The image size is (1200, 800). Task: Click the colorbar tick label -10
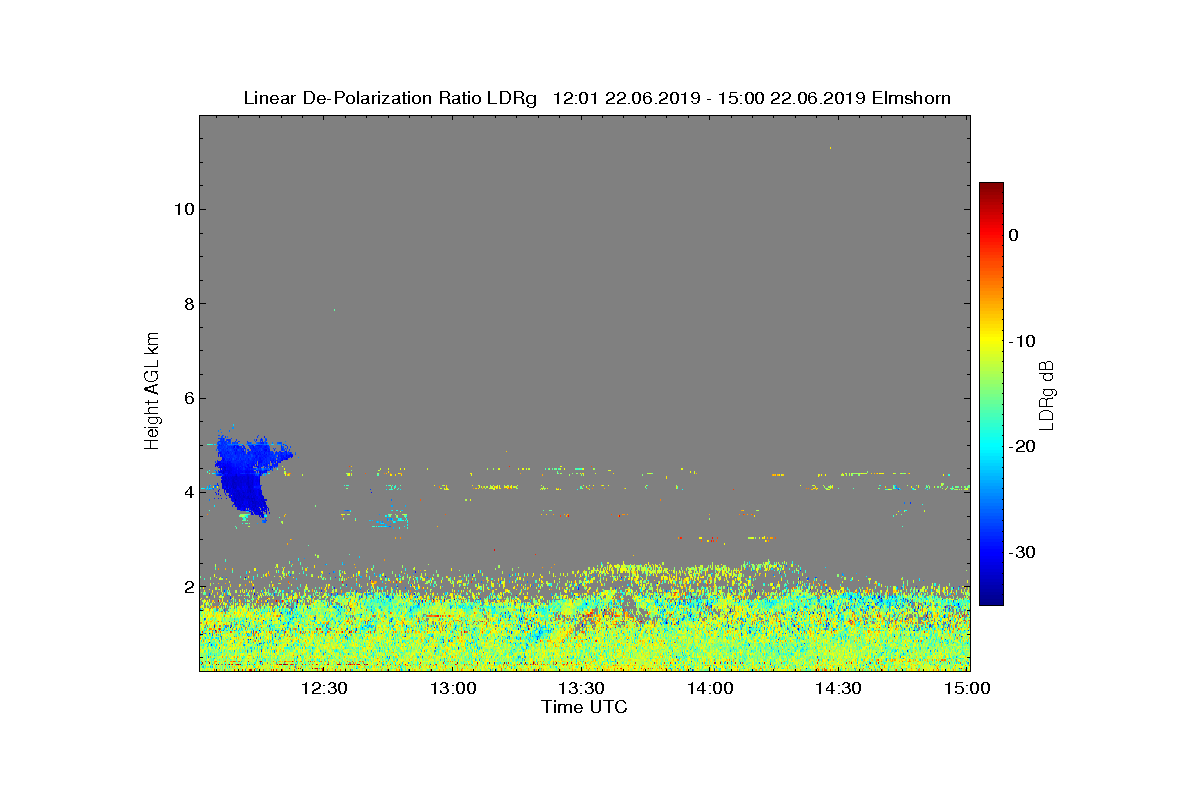click(1021, 341)
